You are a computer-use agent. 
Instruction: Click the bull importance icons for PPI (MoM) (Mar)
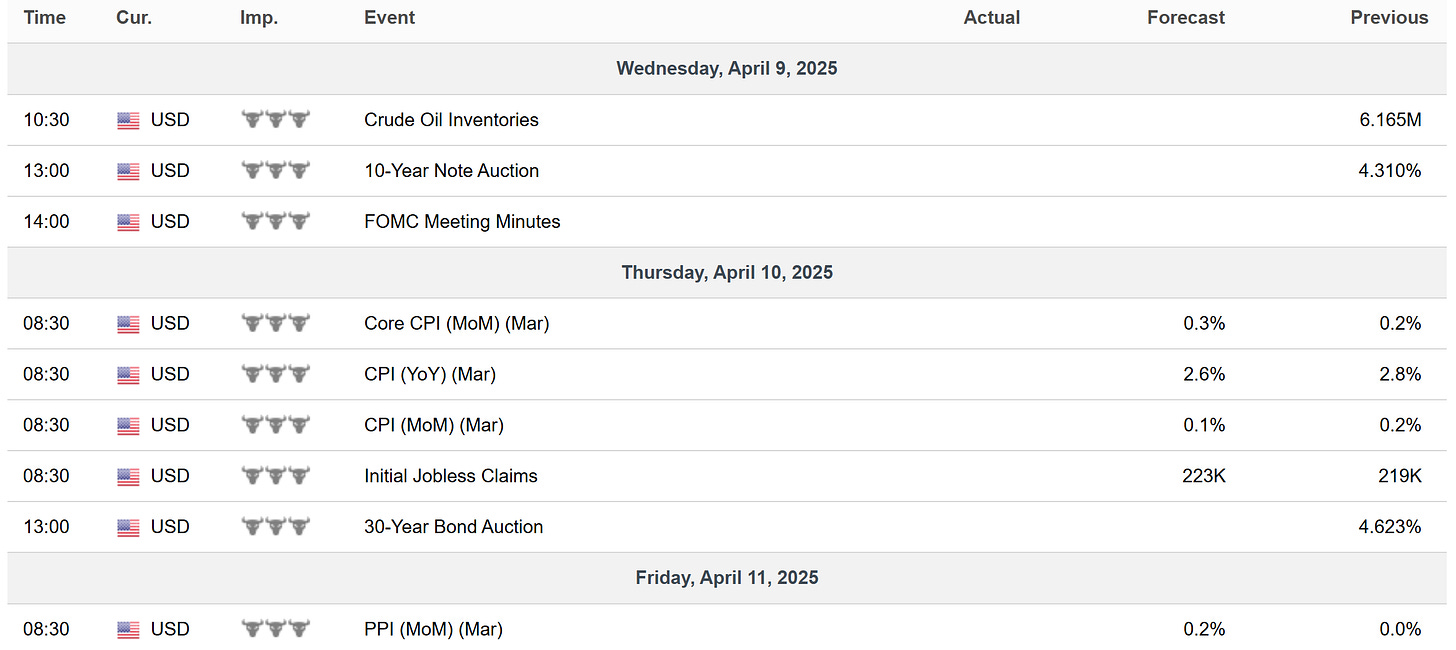(x=276, y=629)
